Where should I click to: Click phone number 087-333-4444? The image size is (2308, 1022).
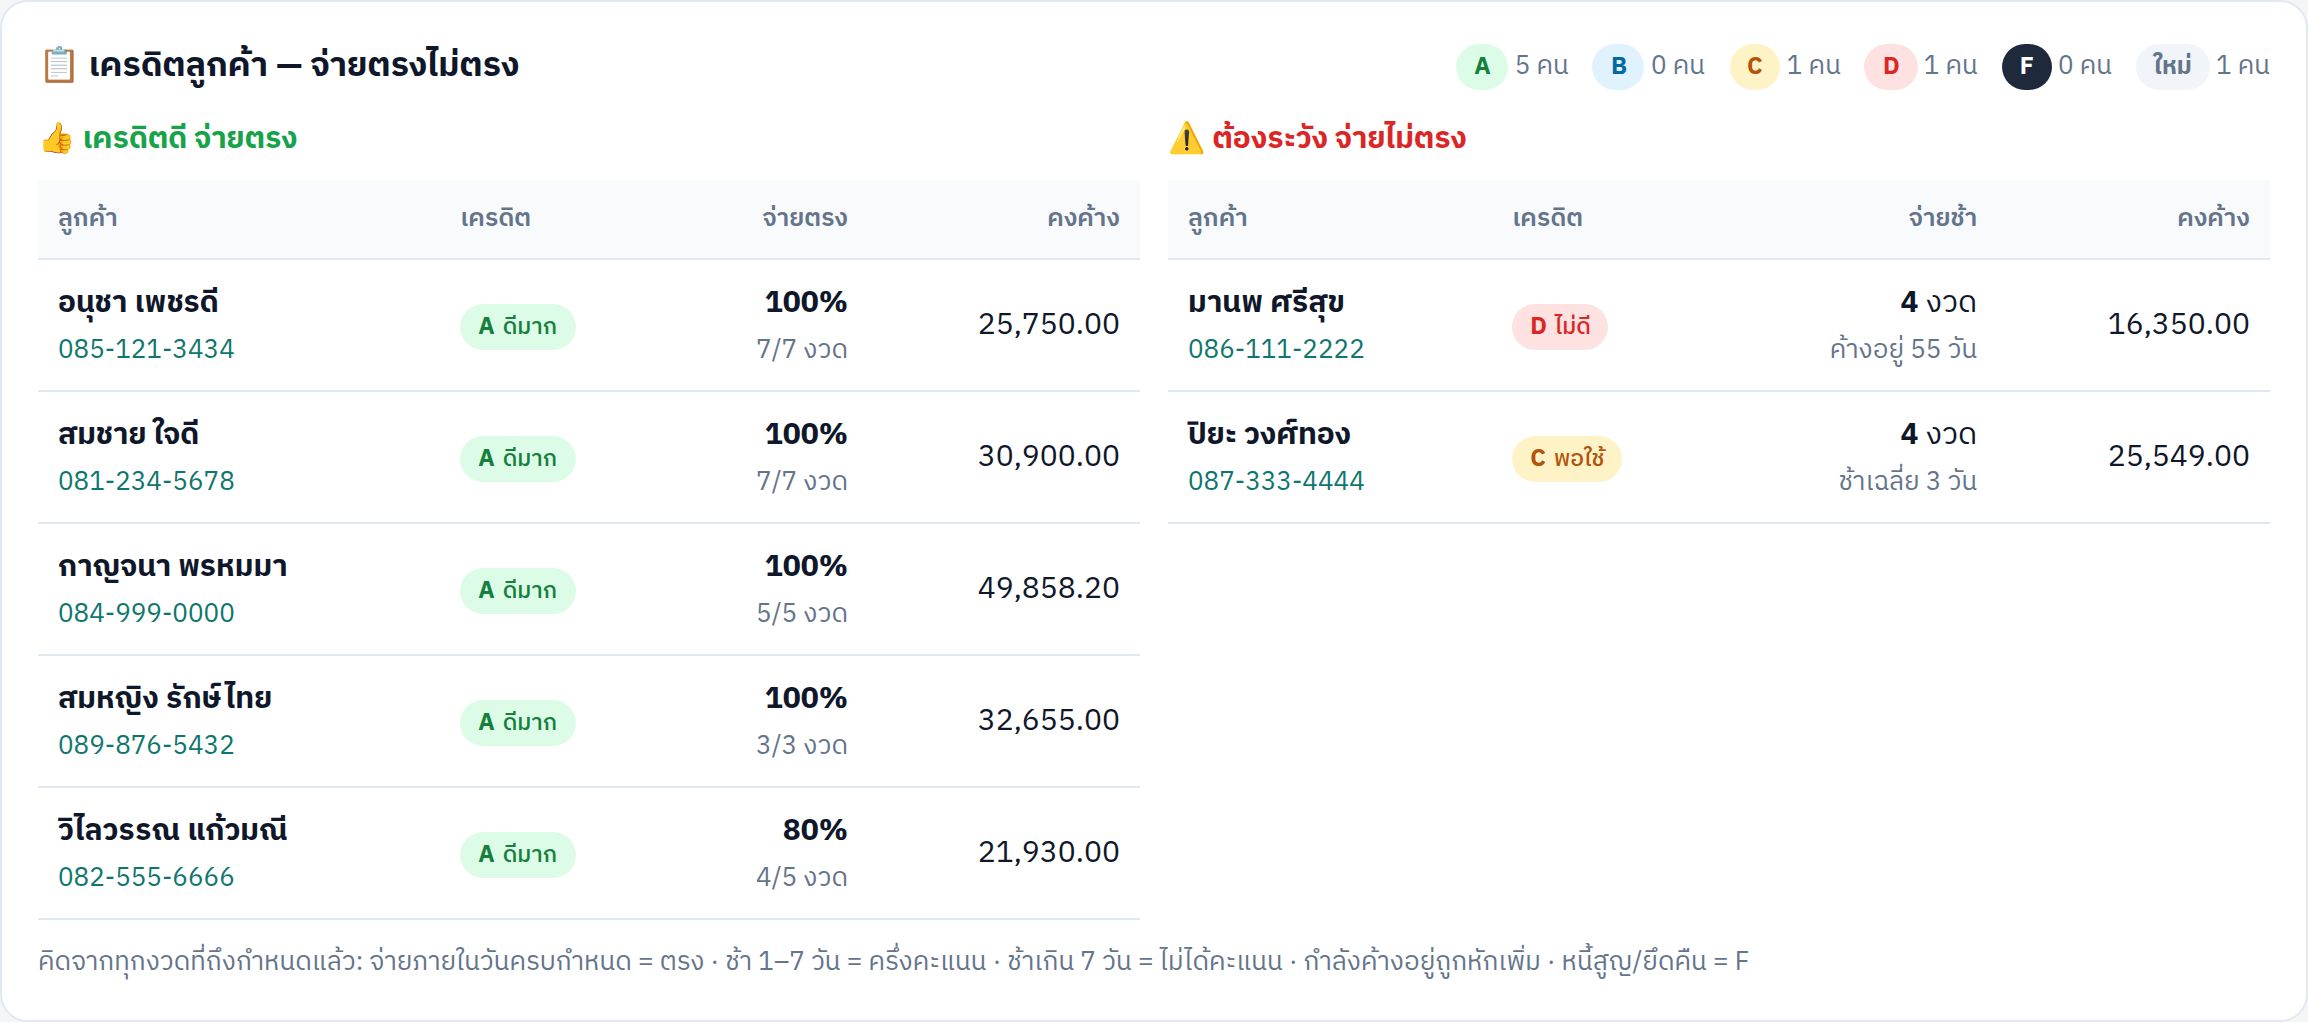click(x=1276, y=481)
